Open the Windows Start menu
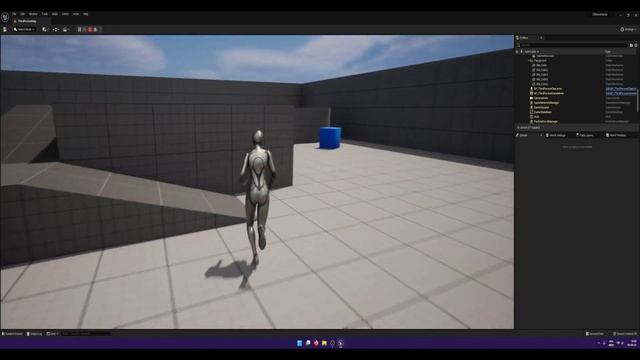Image resolution: width=640 pixels, height=360 pixels. click(300, 343)
